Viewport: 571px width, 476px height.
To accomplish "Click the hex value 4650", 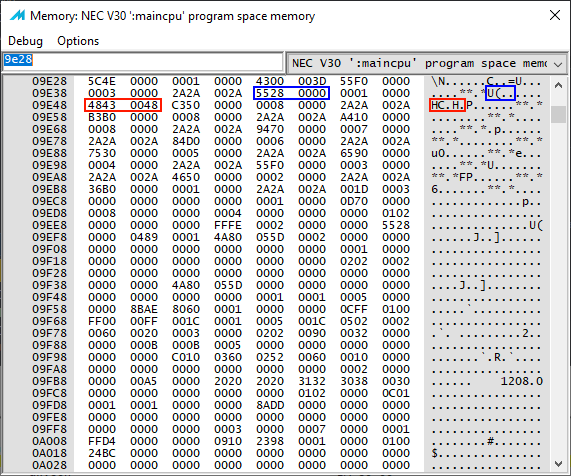I will [186, 177].
